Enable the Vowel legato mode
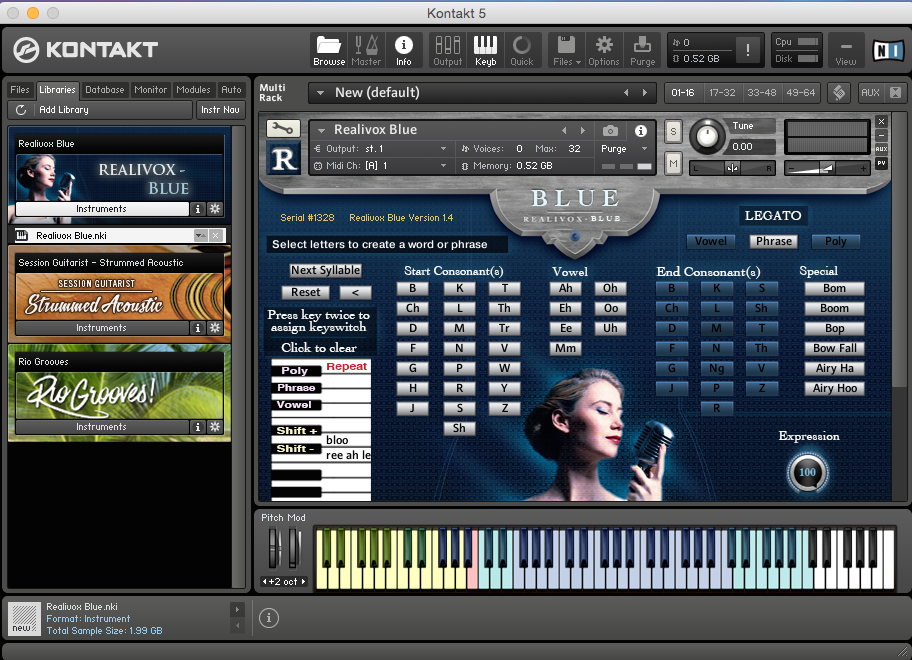 (x=711, y=241)
